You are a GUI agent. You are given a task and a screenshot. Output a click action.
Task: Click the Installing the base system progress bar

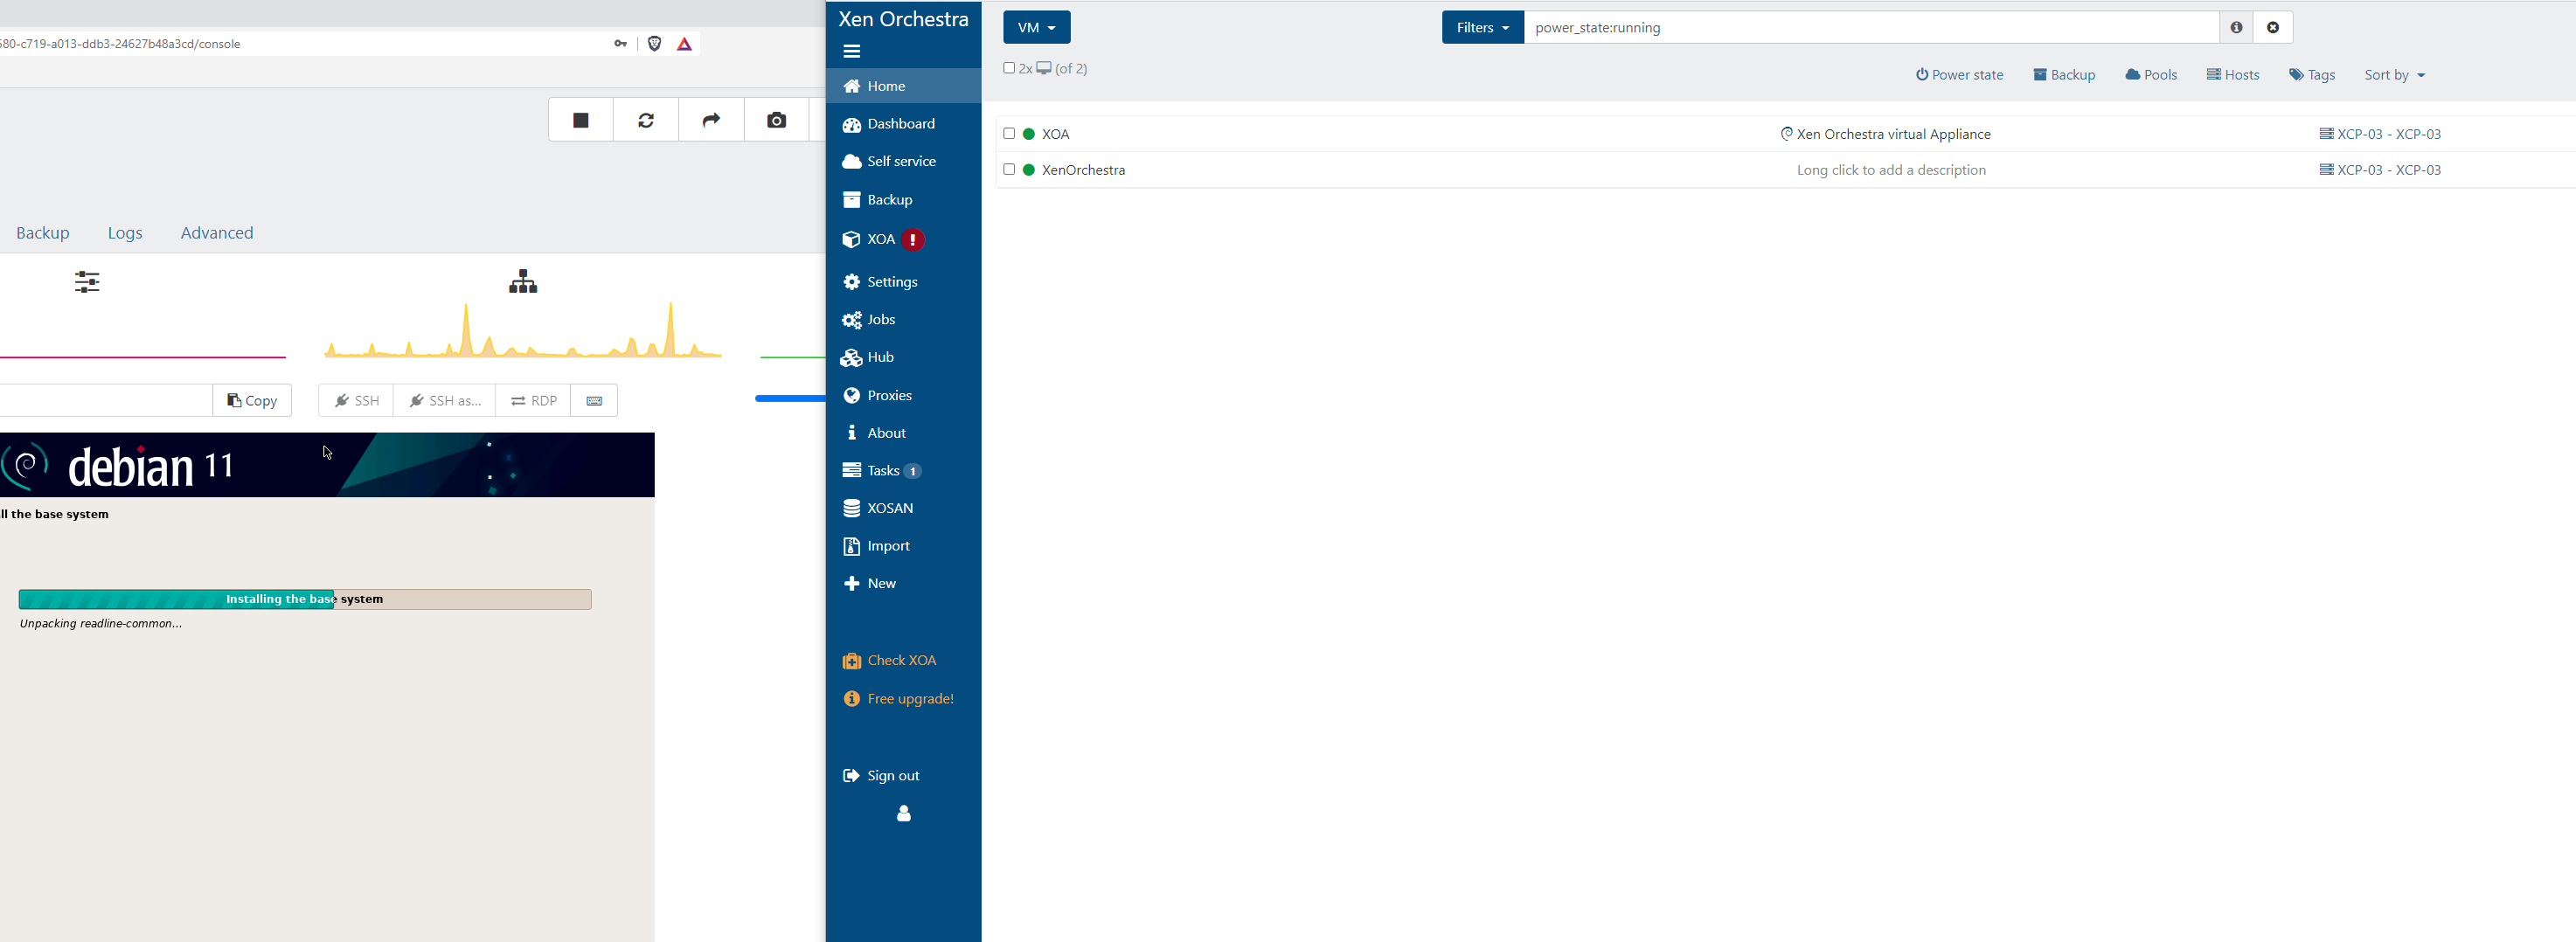(305, 599)
